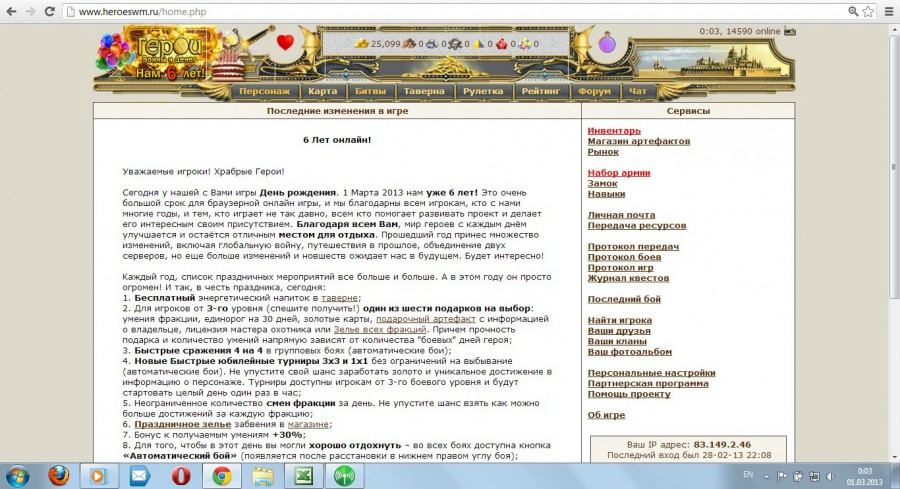900x489 pixels.
Task: Open Ваши кланы link
Action: pyautogui.click(x=616, y=341)
